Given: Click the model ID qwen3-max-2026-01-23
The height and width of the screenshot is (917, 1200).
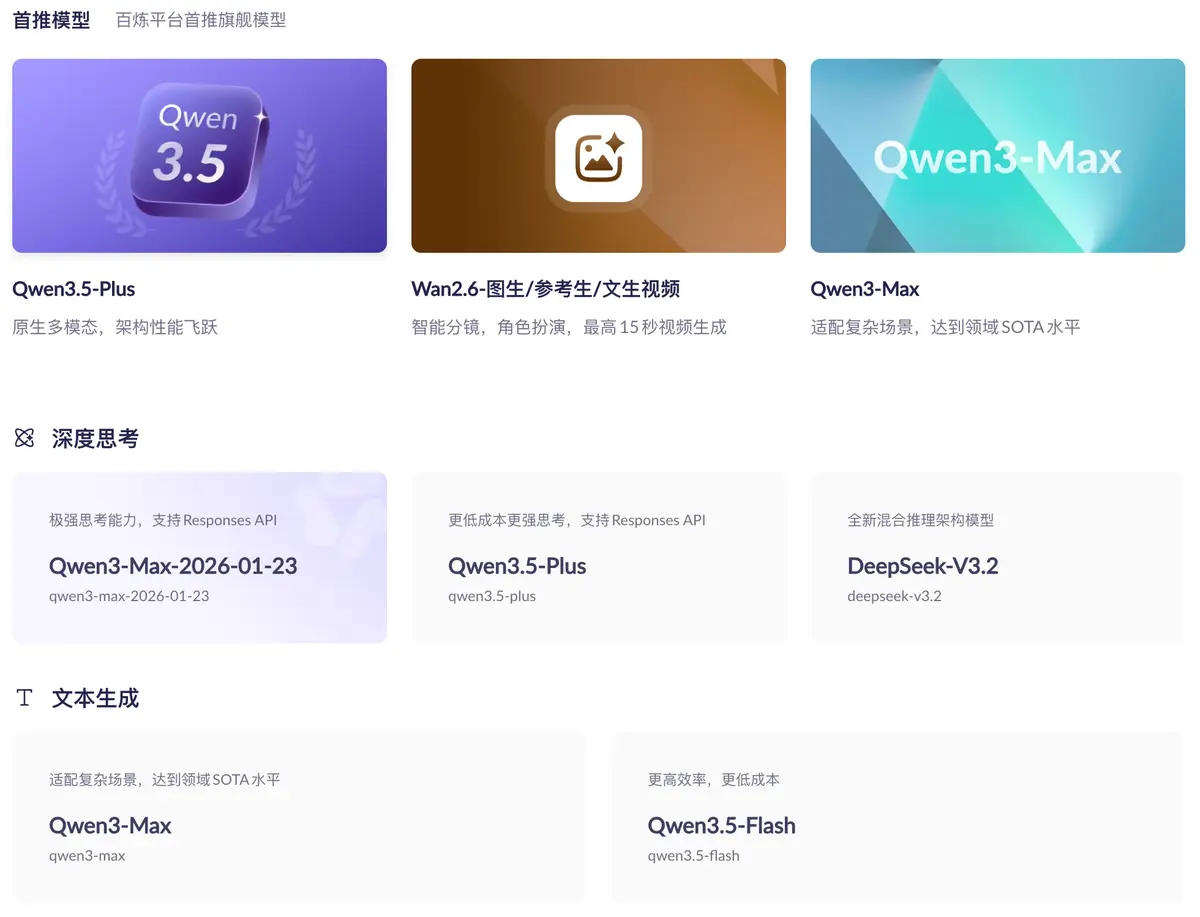Looking at the screenshot, I should [x=129, y=596].
